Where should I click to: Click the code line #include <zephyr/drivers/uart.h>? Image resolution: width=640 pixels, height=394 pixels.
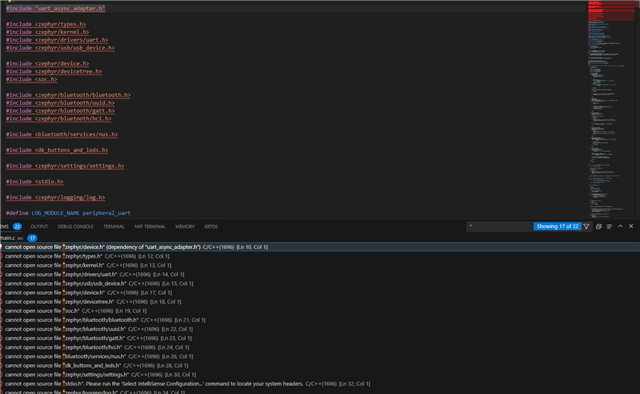click(x=57, y=40)
